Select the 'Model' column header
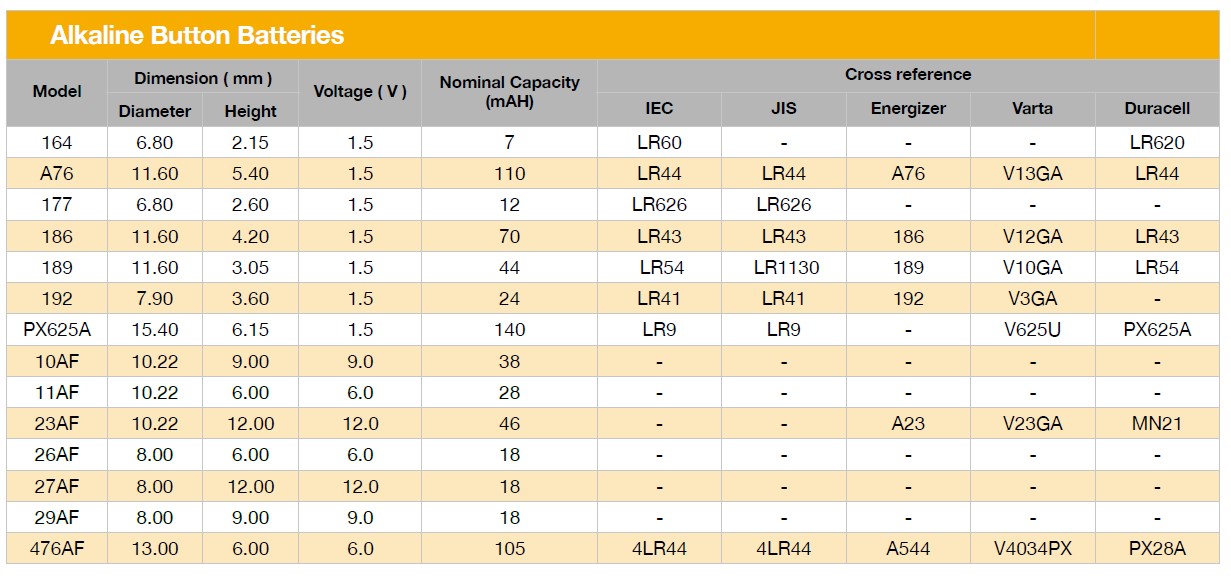 [57, 92]
